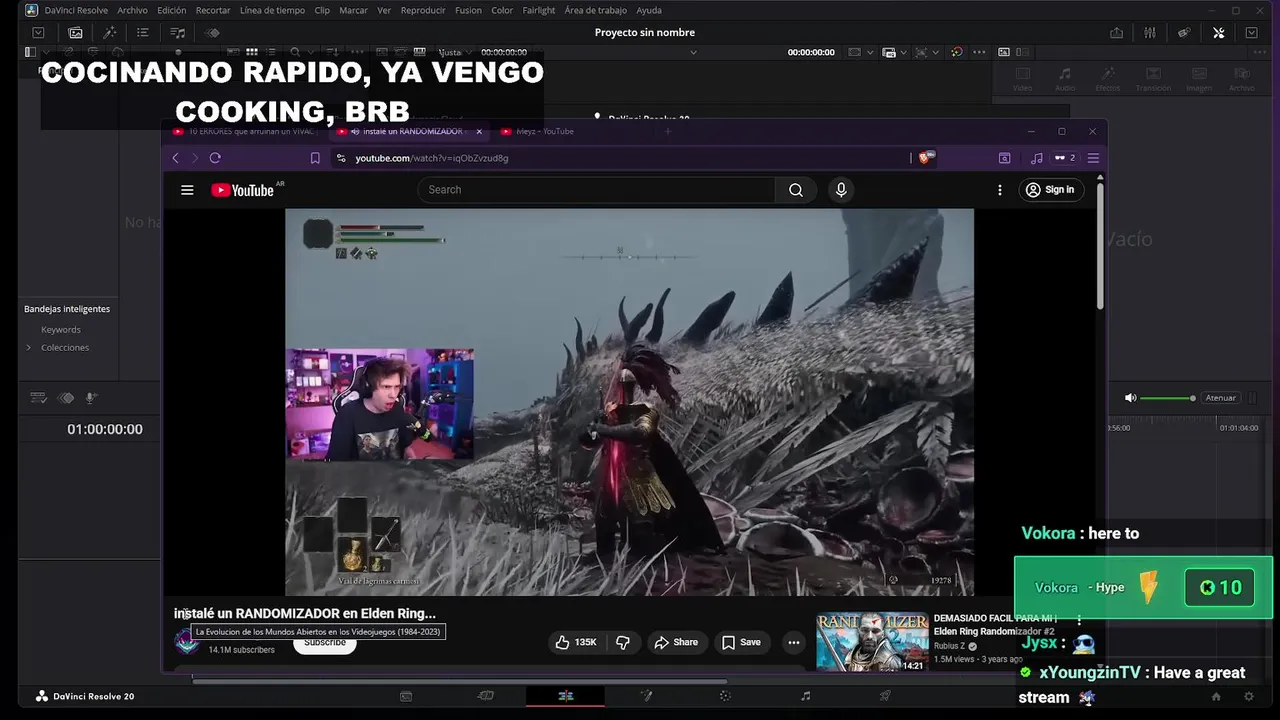
Task: Click the browser horizontal scrollbar
Action: point(460,682)
